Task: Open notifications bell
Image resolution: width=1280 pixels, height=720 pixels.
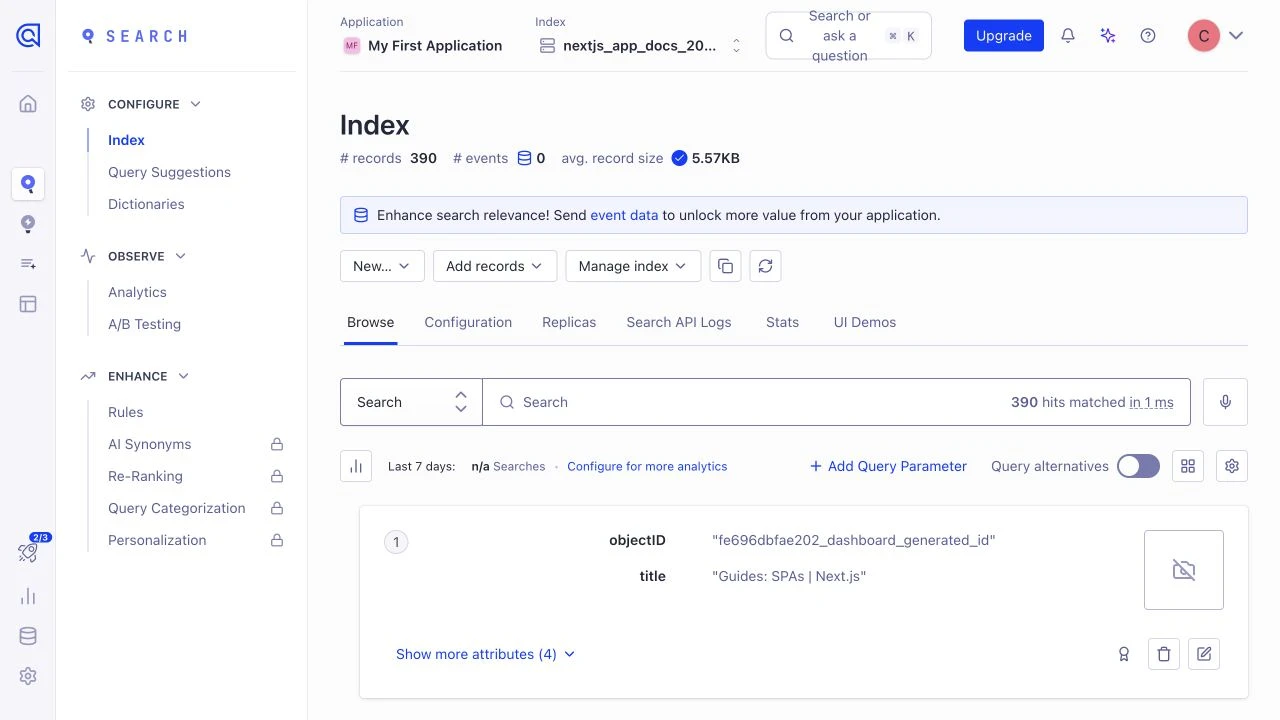Action: (x=1068, y=36)
